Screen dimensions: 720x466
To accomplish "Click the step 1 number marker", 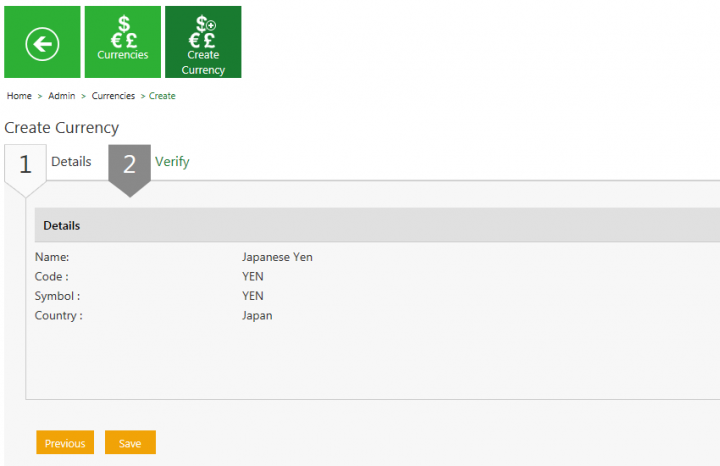I will tap(25, 166).
